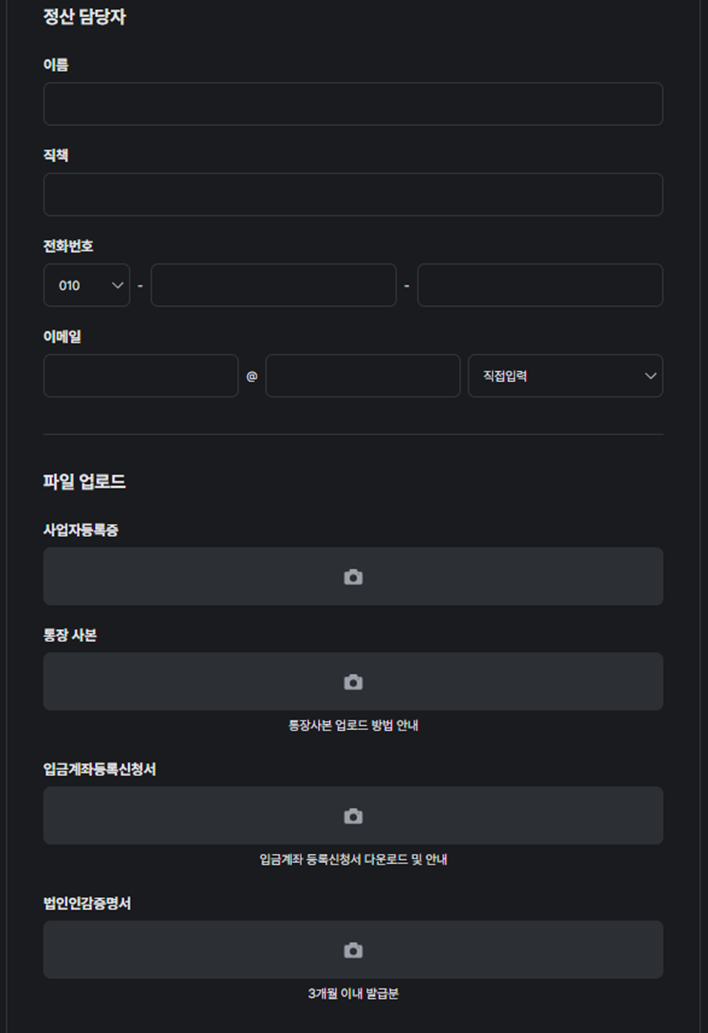Click the camera icon under 입금계좌등록신청서

353,816
